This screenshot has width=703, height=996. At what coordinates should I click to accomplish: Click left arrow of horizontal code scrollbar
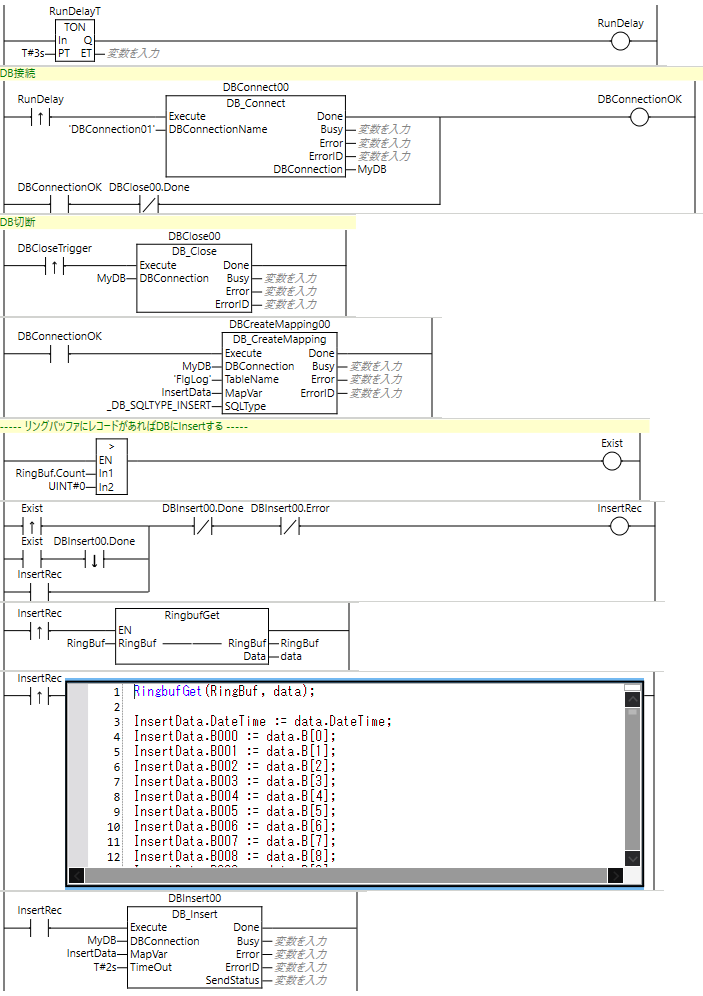[x=76, y=876]
